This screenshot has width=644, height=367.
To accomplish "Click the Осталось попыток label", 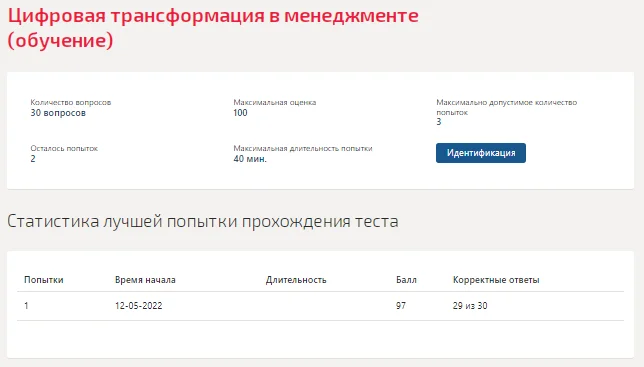I will point(64,148).
